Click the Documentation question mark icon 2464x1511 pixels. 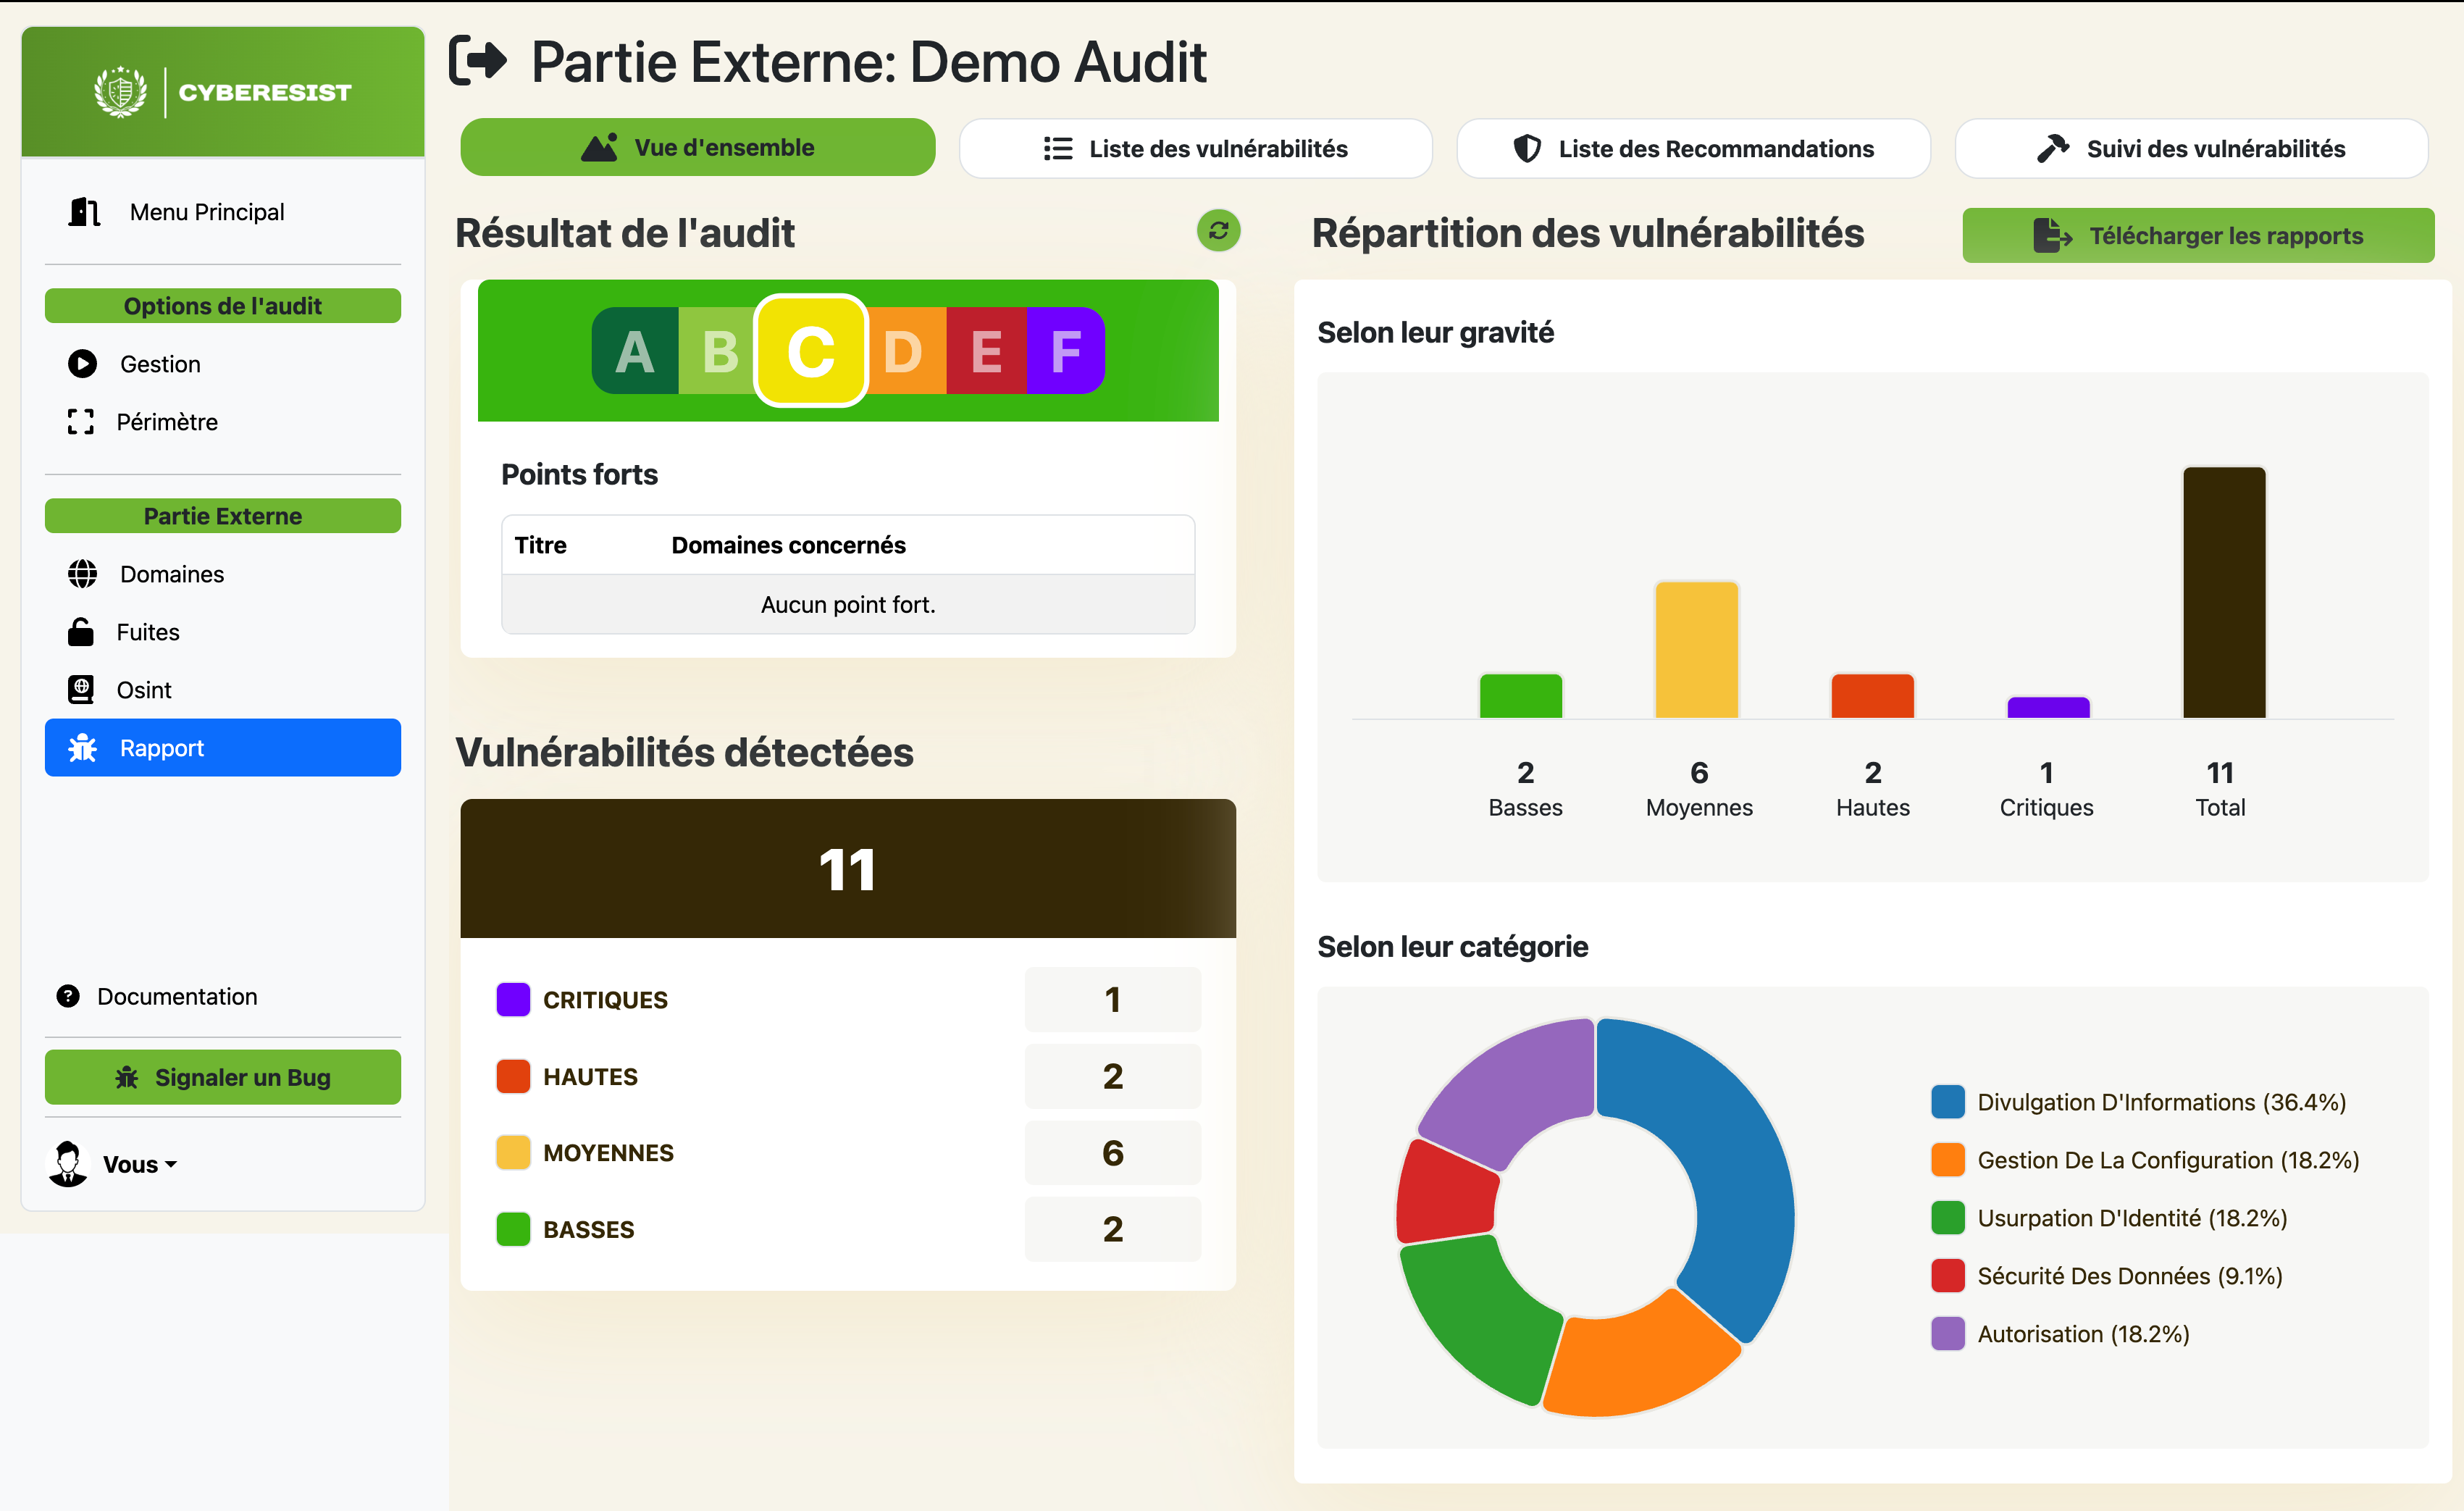tap(68, 996)
